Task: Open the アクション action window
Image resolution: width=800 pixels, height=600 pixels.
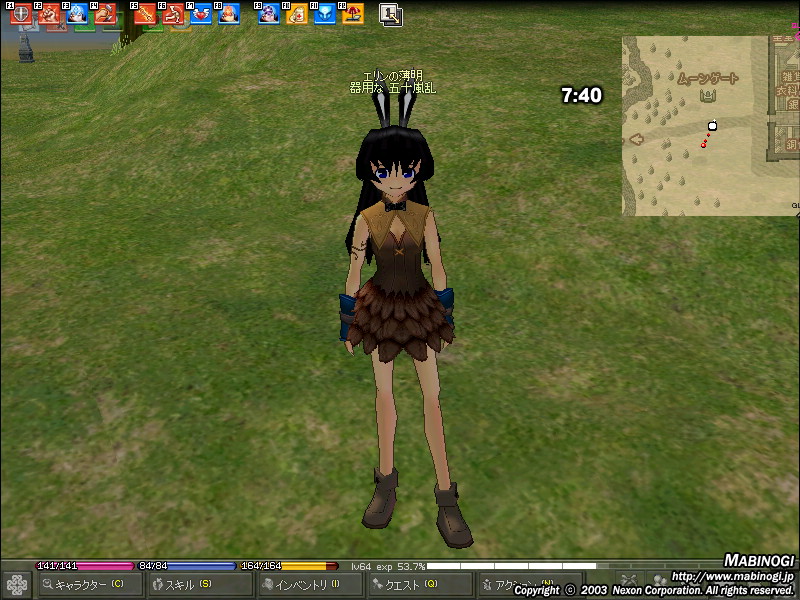Action: 531,585
